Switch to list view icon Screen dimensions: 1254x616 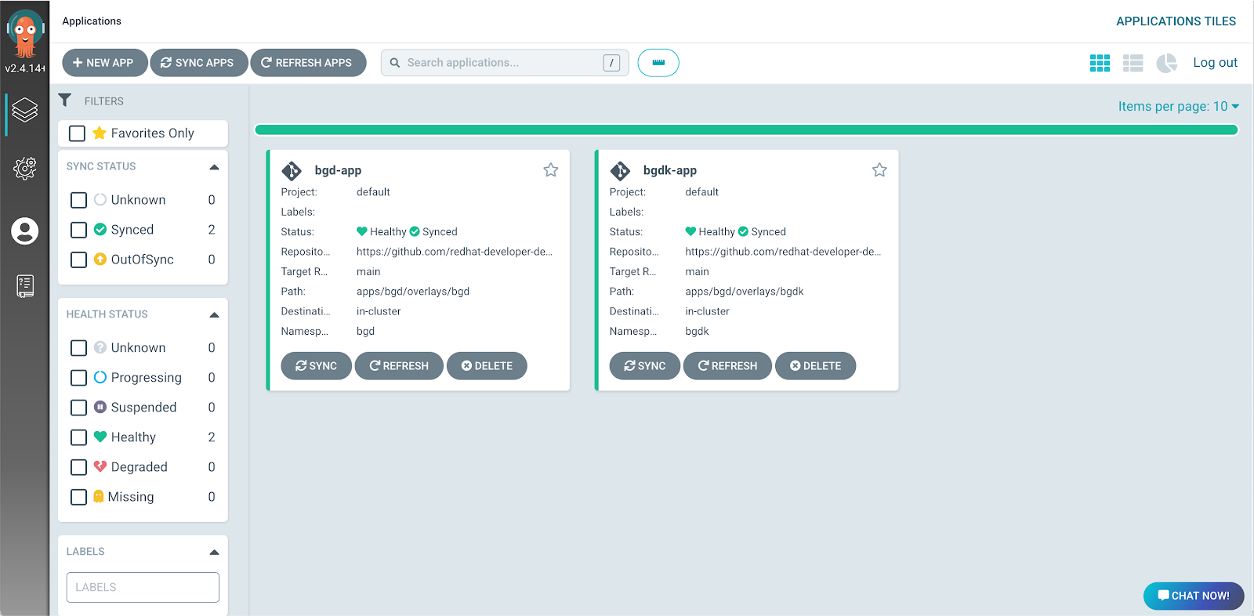click(x=1133, y=63)
